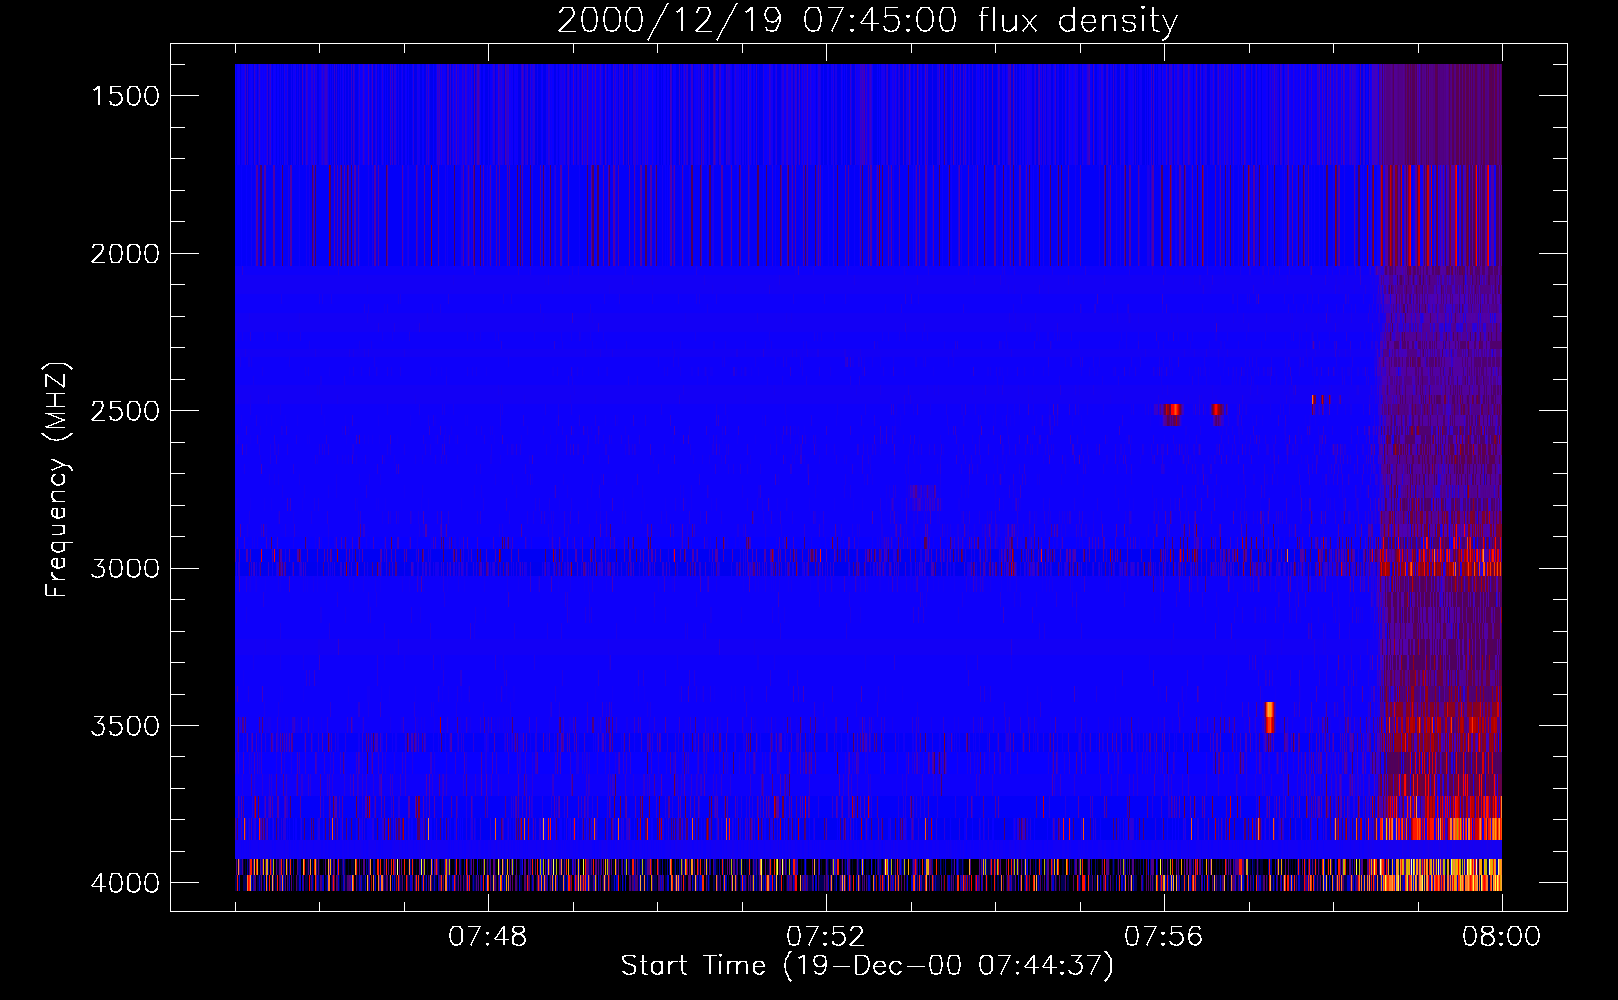Select the 3000 frequency tick label
1618x1000 pixels.
pos(125,569)
